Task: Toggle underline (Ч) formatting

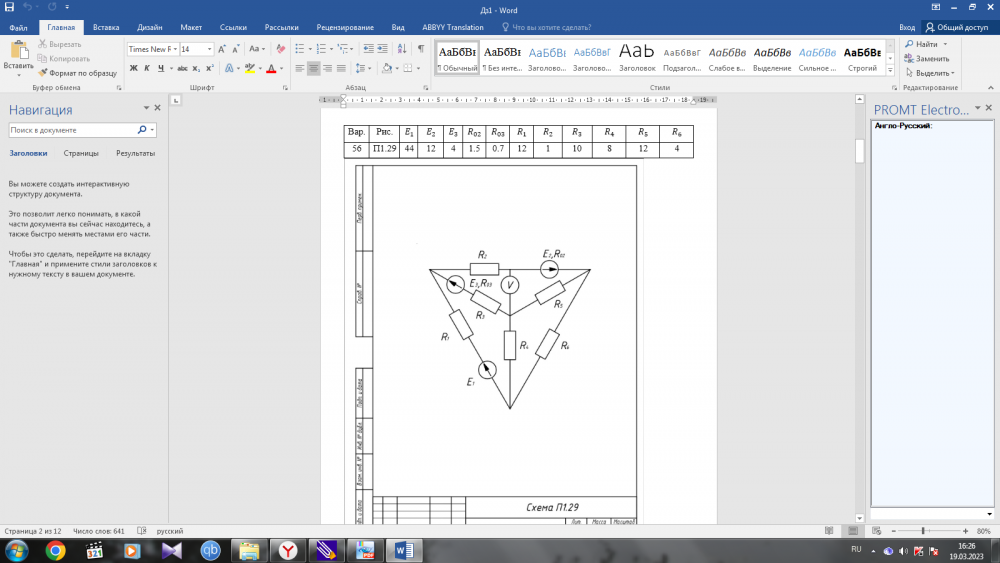Action: pos(161,68)
